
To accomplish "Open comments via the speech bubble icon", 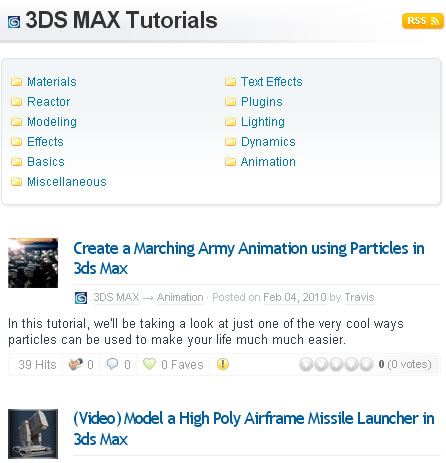I will click(112, 364).
